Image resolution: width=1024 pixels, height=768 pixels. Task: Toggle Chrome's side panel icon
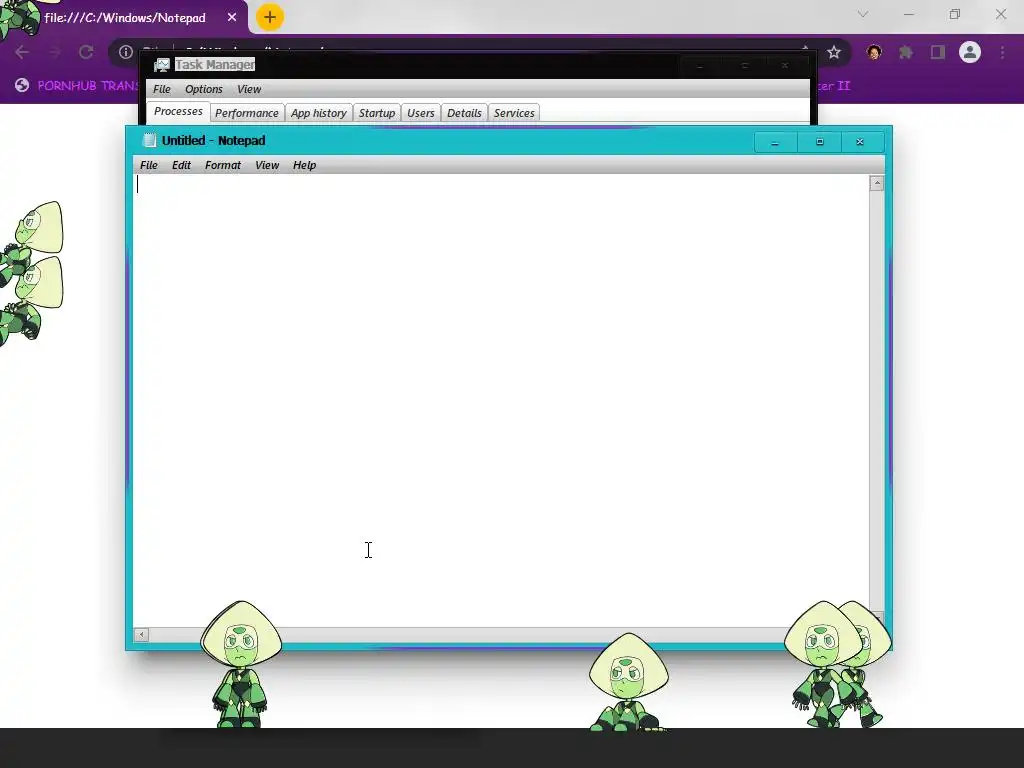pos(938,52)
